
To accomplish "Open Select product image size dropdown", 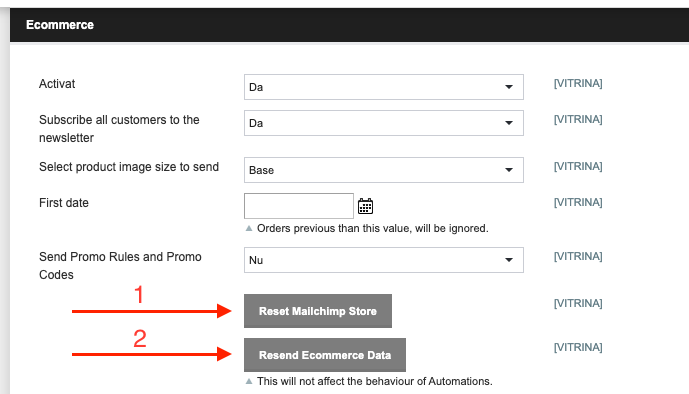I will [384, 170].
